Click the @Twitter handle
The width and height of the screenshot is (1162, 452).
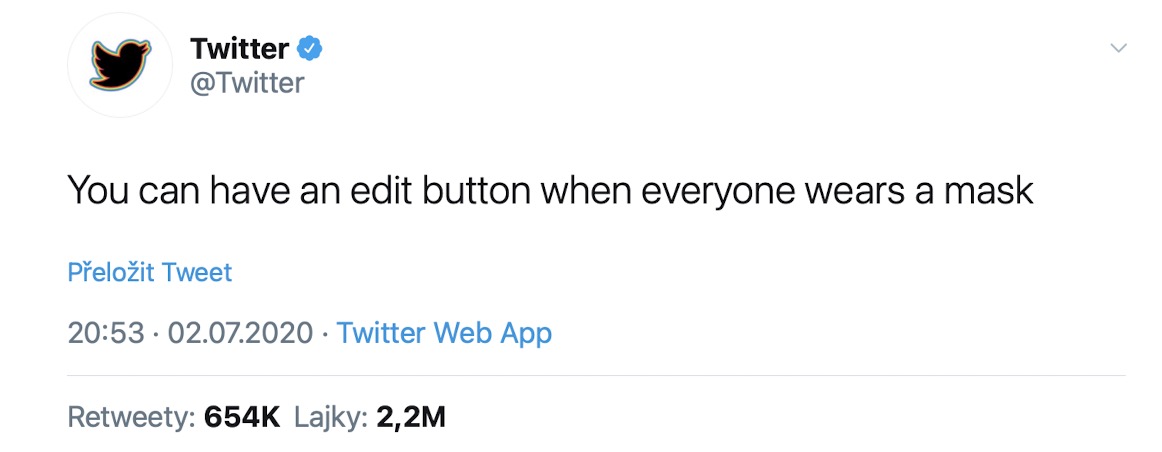point(247,82)
